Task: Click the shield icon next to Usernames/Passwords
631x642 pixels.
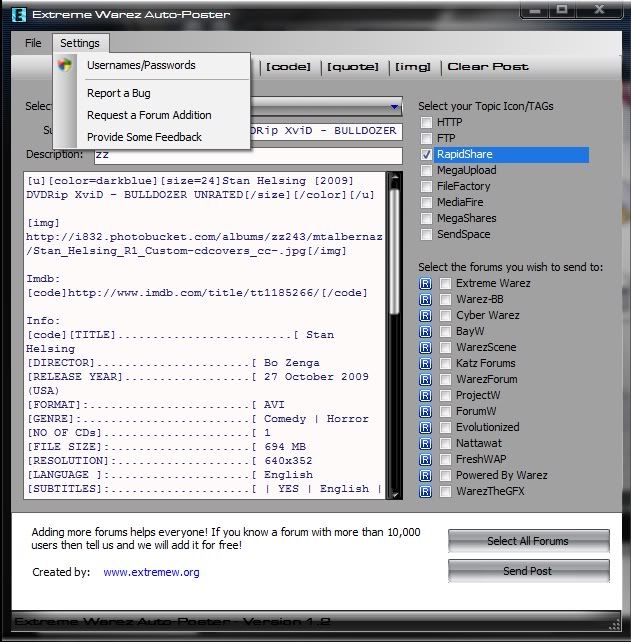Action: [65, 65]
